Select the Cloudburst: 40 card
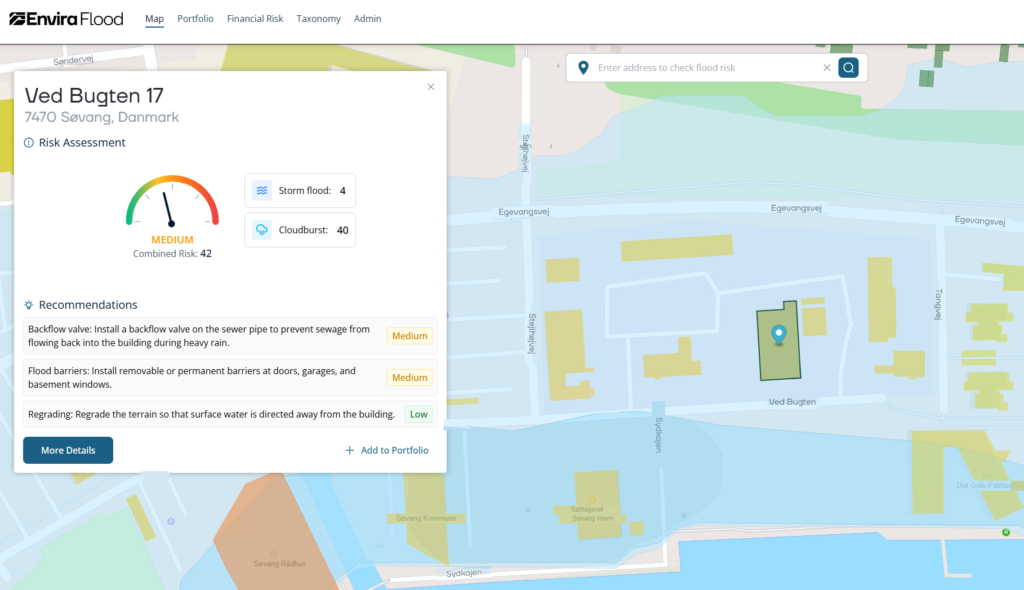This screenshot has height=590, width=1024. click(x=300, y=230)
